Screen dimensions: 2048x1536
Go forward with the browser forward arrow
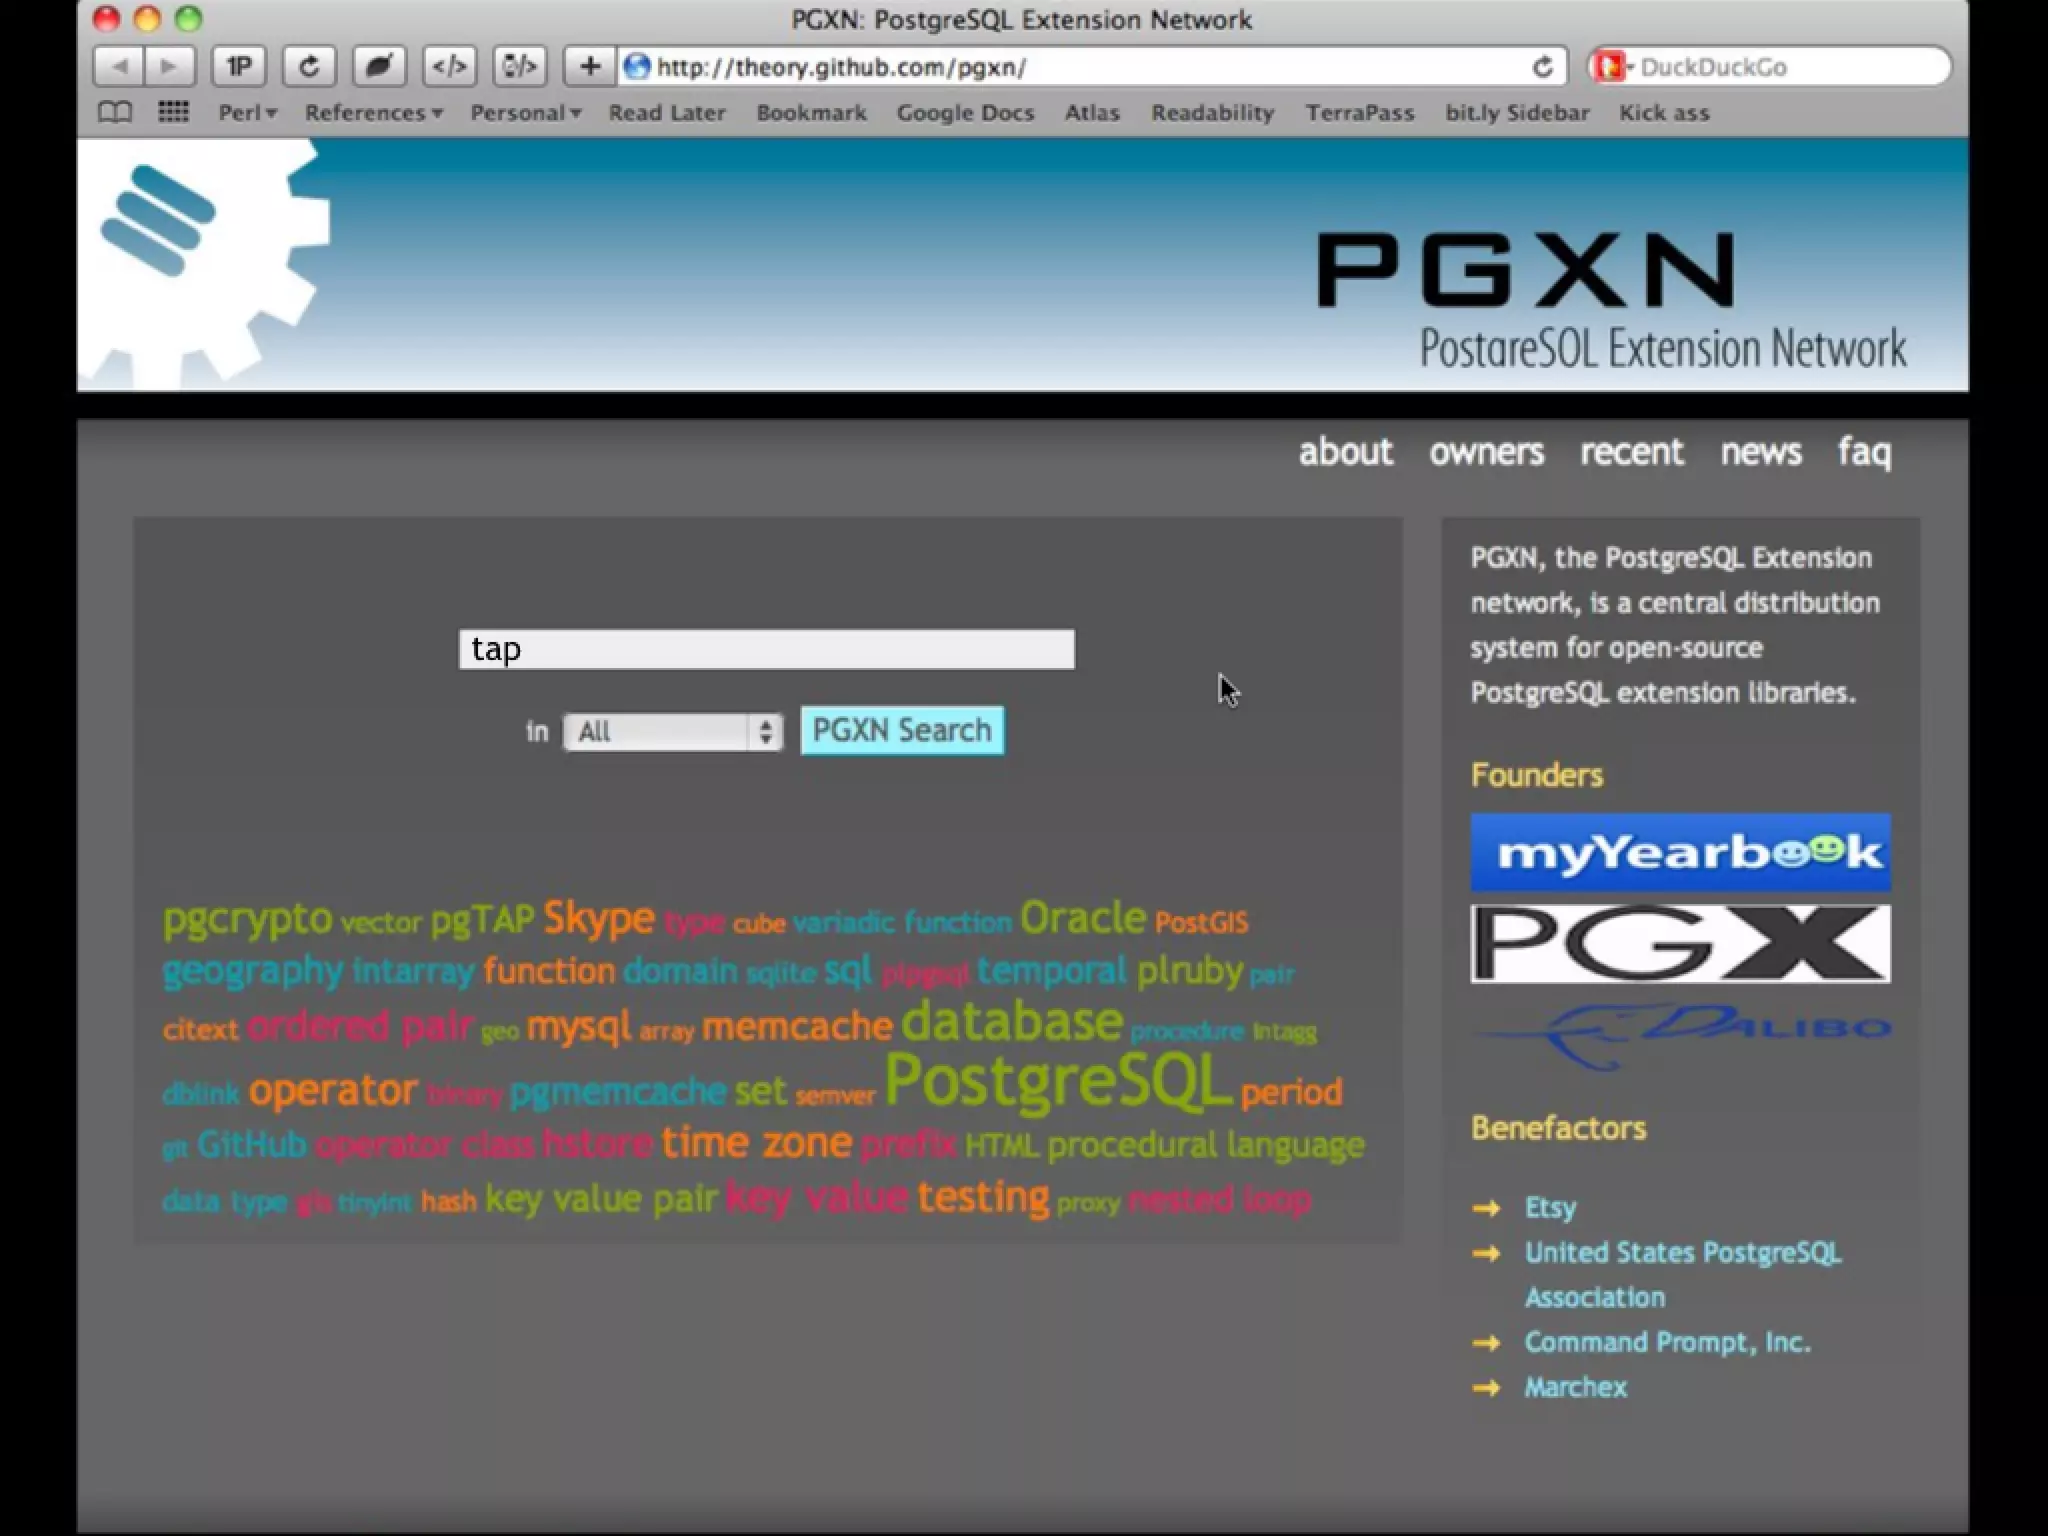click(x=170, y=67)
